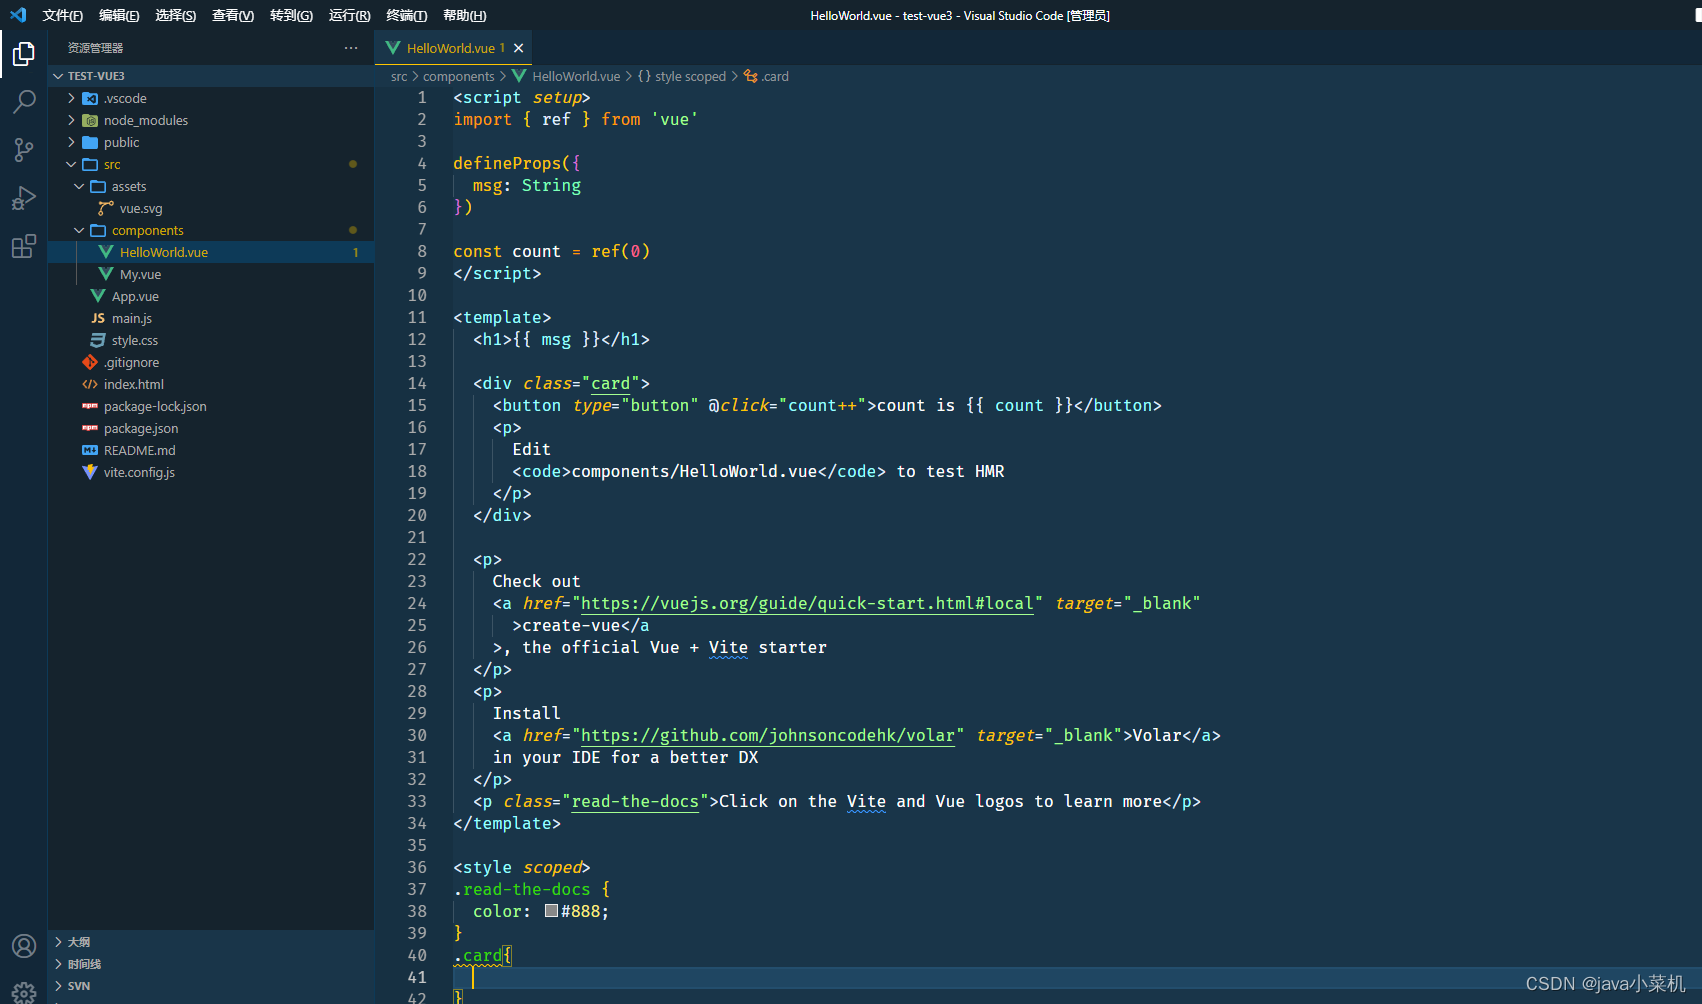Open the Extensions view icon
The image size is (1702, 1004).
(x=24, y=246)
